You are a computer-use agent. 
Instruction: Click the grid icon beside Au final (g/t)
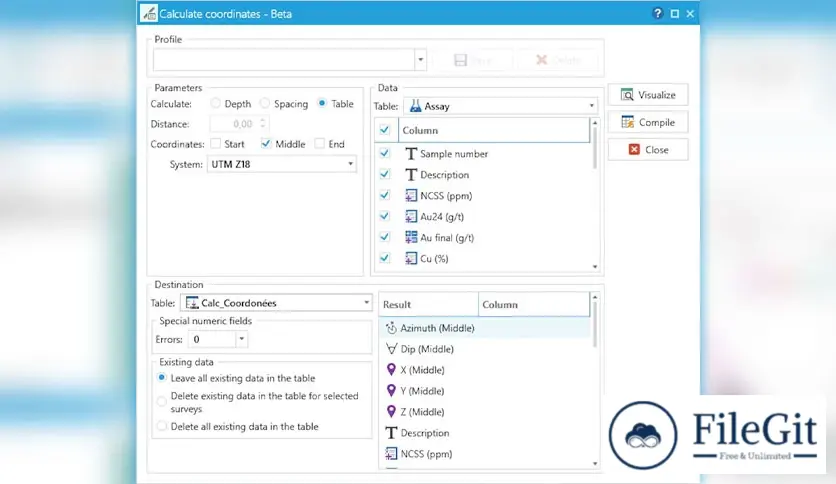coord(411,237)
